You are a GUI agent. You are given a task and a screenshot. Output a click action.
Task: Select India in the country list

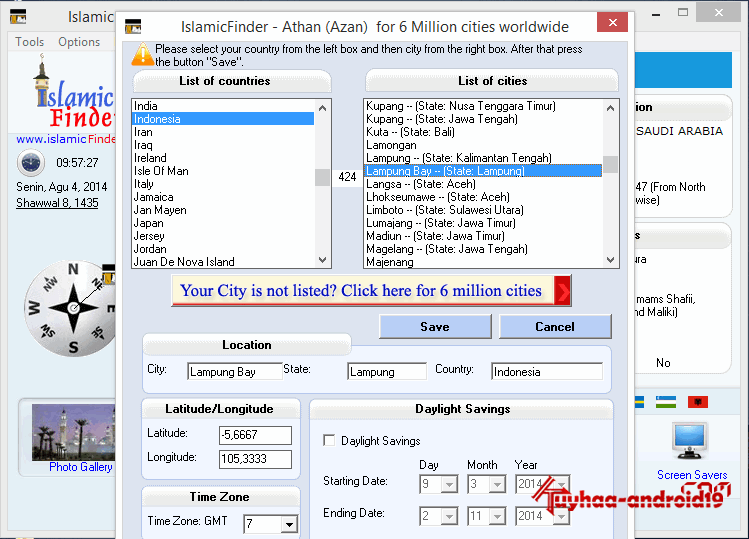(223, 106)
